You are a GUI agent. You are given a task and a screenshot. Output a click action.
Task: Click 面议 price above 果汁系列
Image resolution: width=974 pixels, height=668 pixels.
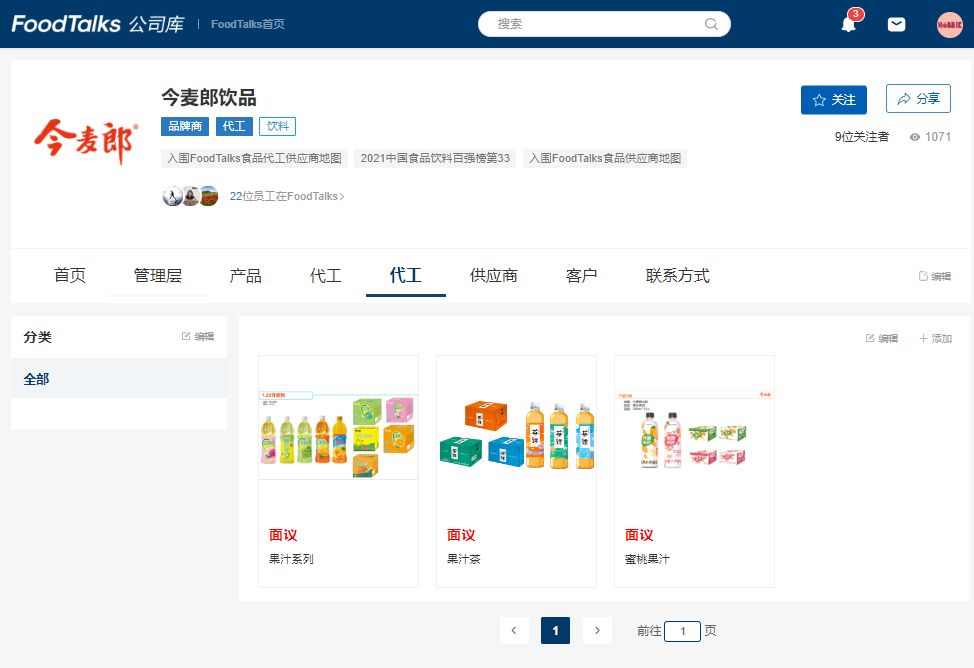coord(283,535)
